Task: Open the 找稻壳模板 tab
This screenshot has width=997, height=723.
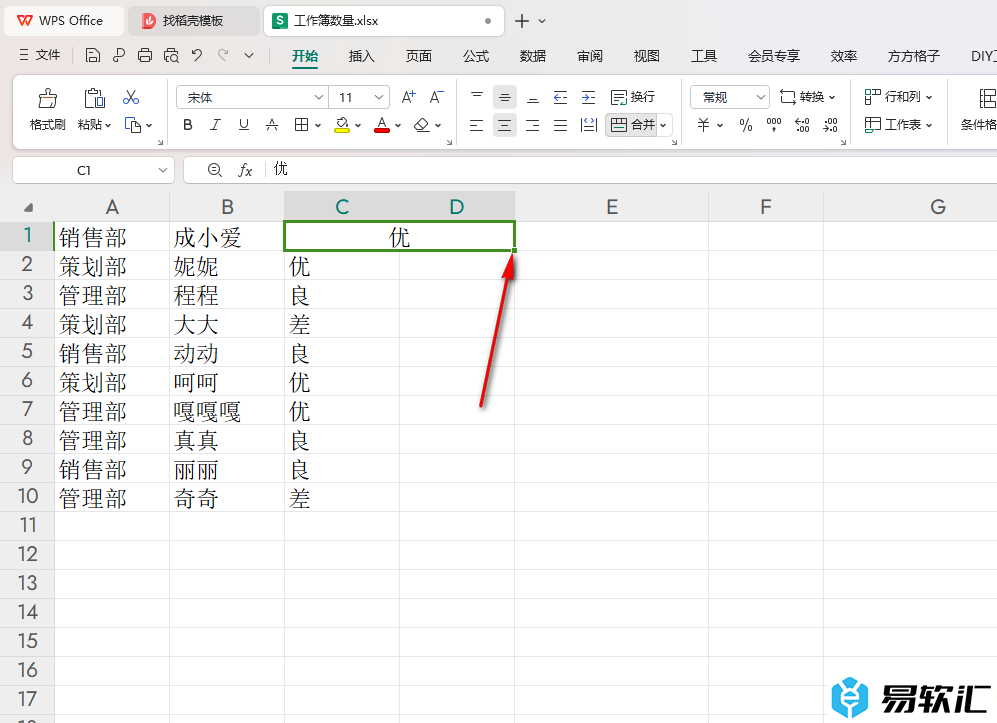Action: 193,21
